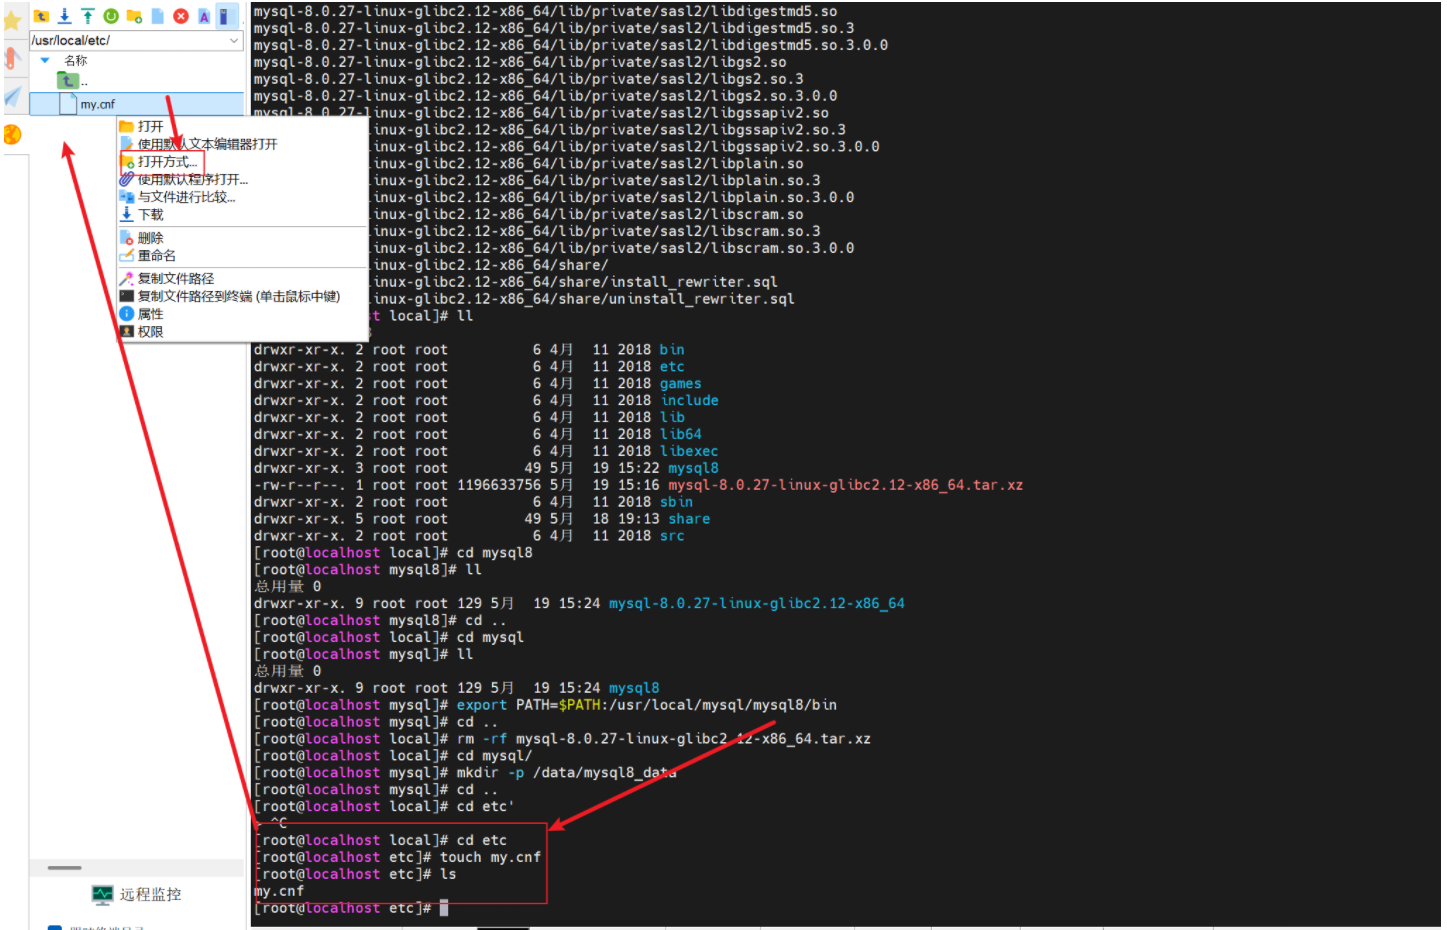This screenshot has height=930, width=1447.
Task: Click 'touch my.cnf' command in terminal
Action: (x=490, y=857)
